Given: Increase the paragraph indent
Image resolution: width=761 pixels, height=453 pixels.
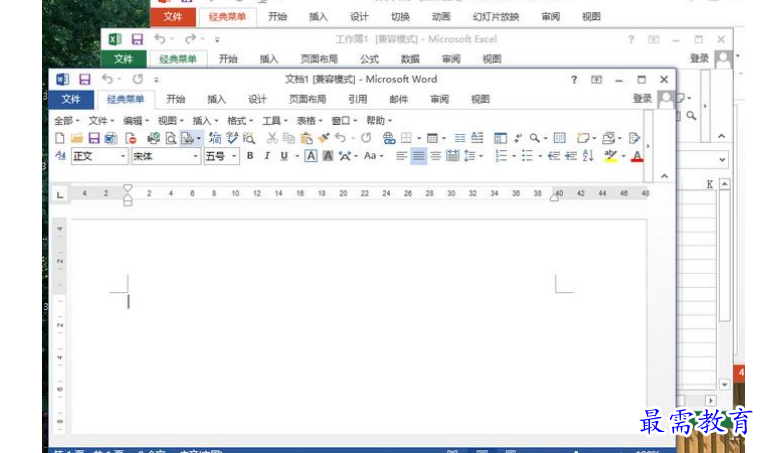Looking at the screenshot, I should click(571, 156).
